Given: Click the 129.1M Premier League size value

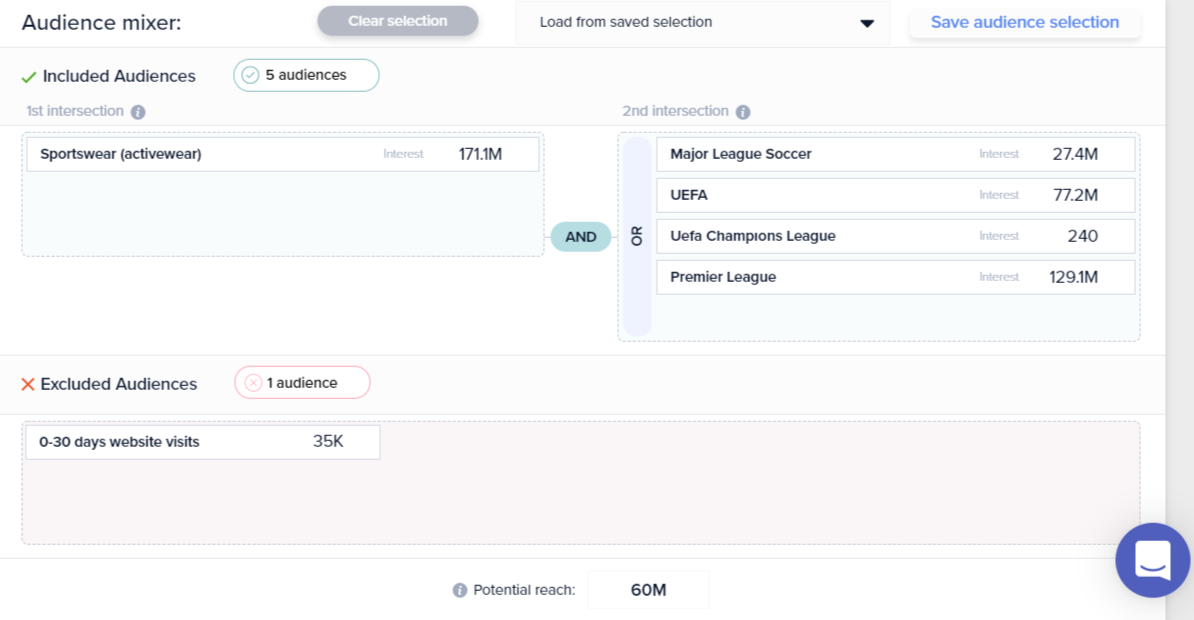Looking at the screenshot, I should (1074, 277).
